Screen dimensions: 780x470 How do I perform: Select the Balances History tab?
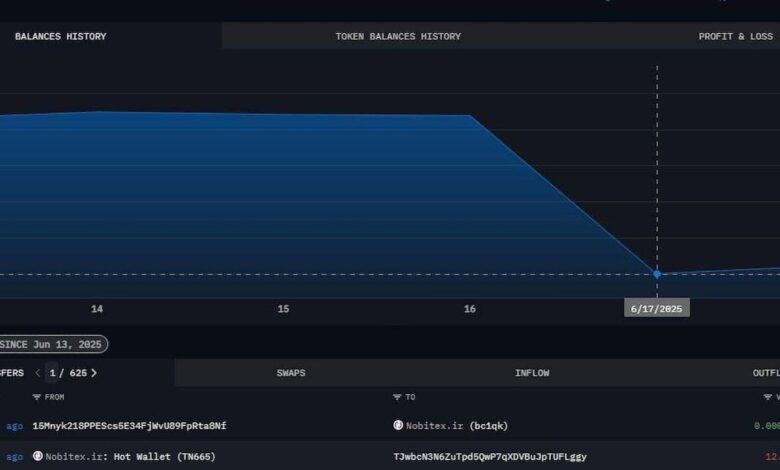(61, 36)
